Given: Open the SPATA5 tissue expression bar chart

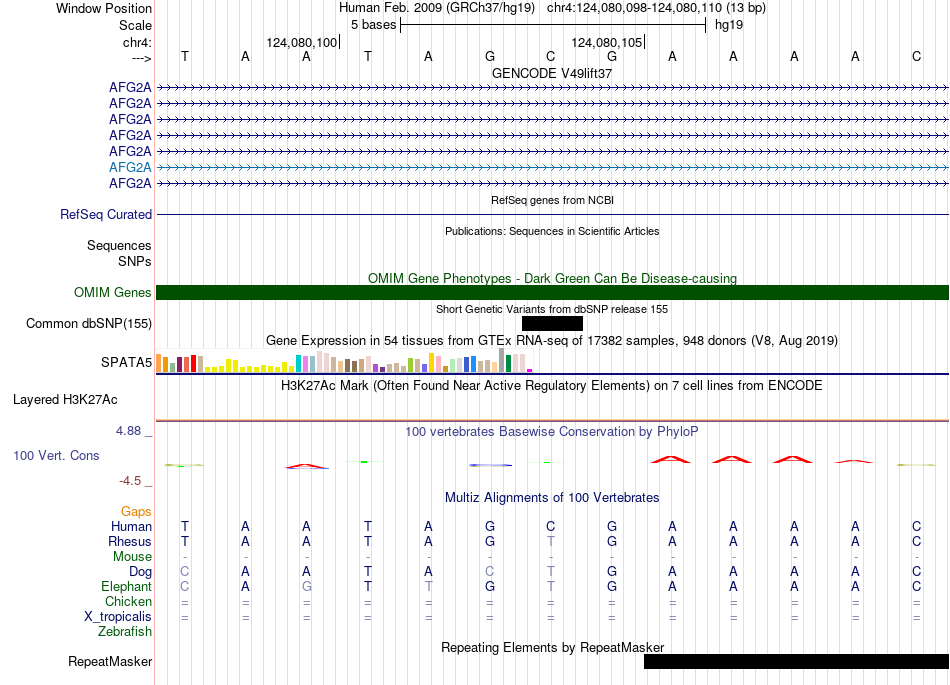Looking at the screenshot, I should (344, 361).
